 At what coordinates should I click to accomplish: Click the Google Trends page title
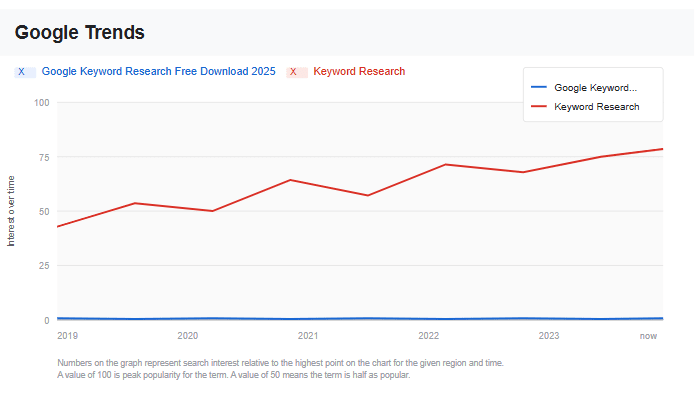click(80, 32)
